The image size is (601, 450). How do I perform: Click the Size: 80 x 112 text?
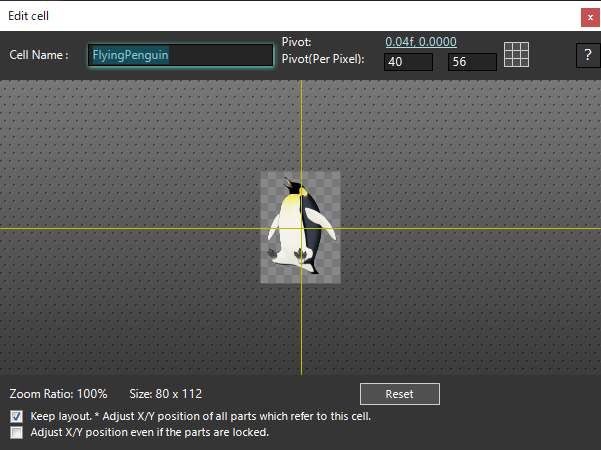(166, 394)
